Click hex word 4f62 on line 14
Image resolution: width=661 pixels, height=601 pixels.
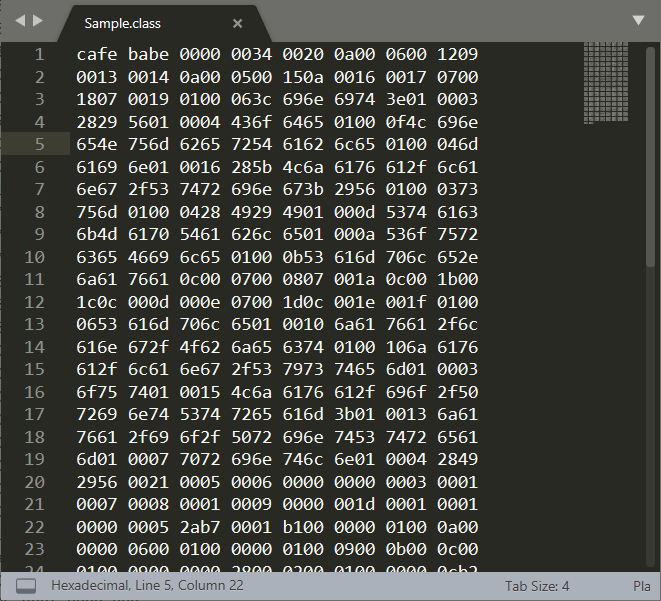pyautogui.click(x=200, y=347)
